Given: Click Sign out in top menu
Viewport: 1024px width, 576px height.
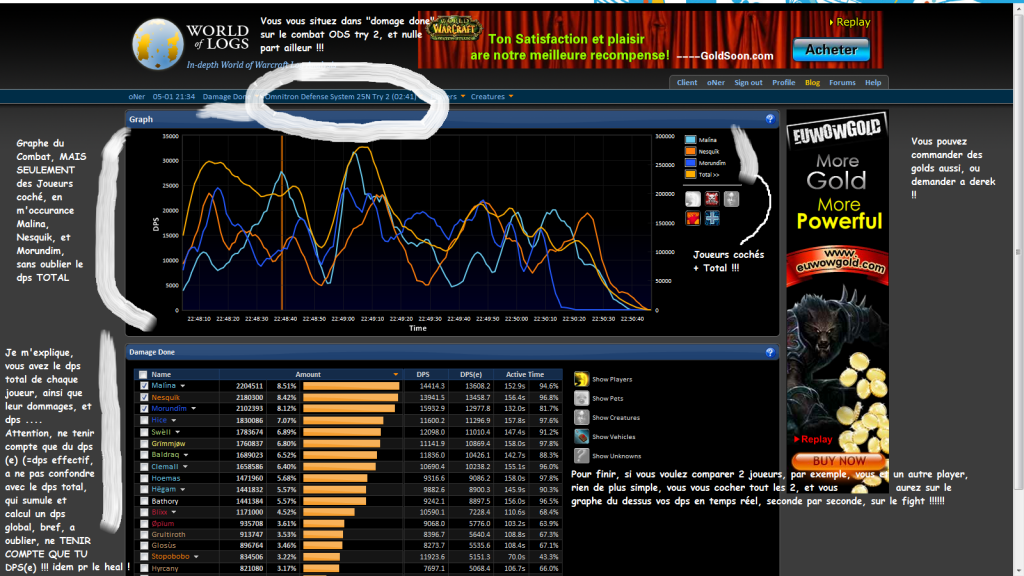Looking at the screenshot, I should tap(748, 82).
